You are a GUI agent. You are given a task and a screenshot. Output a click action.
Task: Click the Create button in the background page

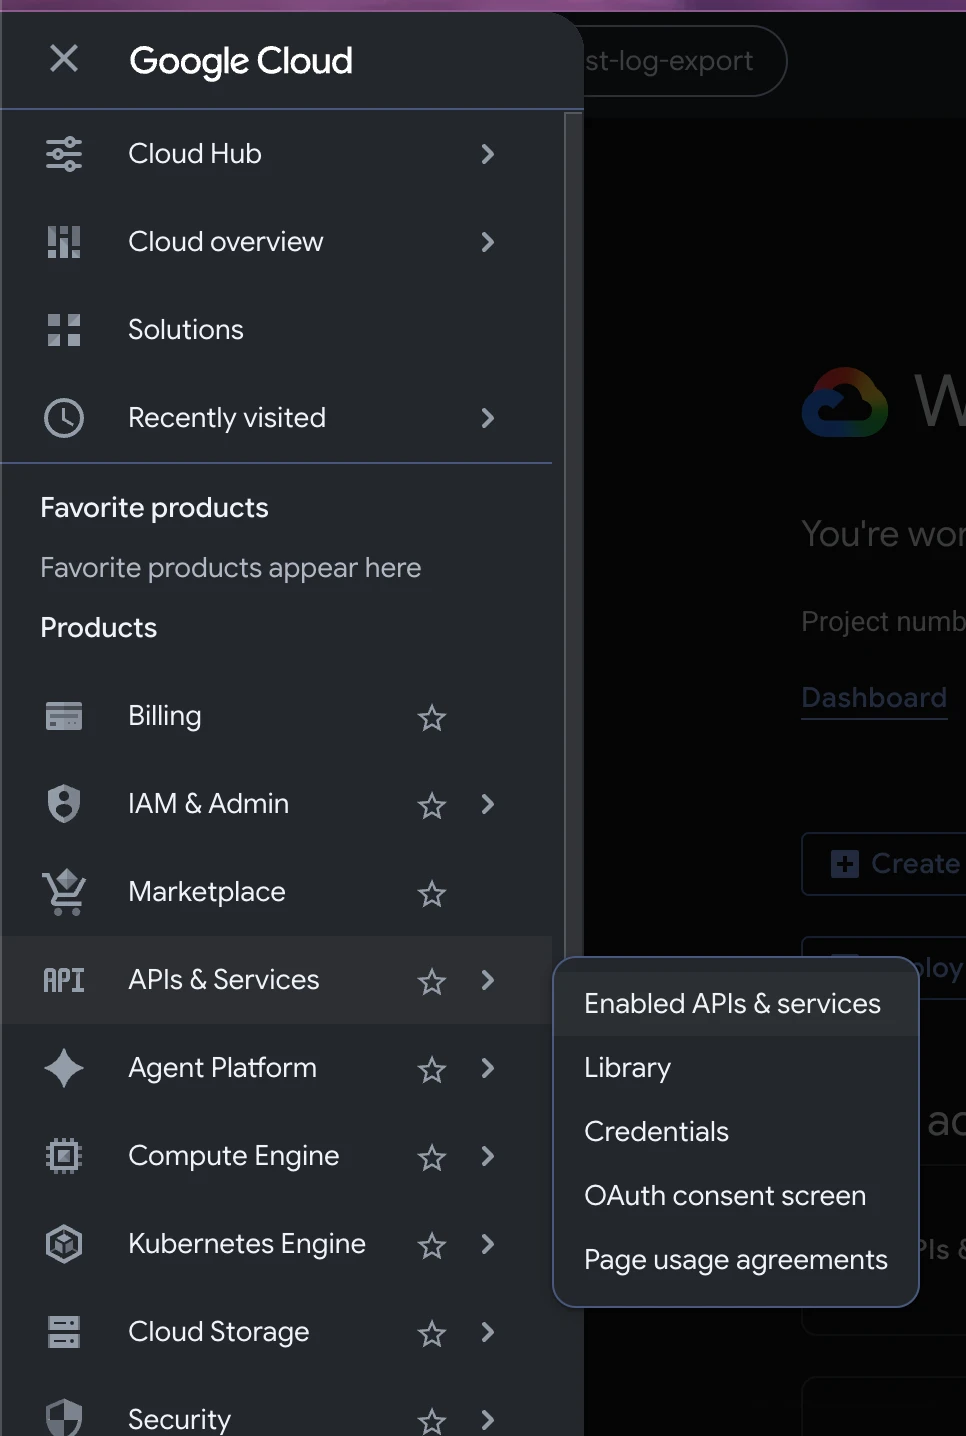click(885, 864)
